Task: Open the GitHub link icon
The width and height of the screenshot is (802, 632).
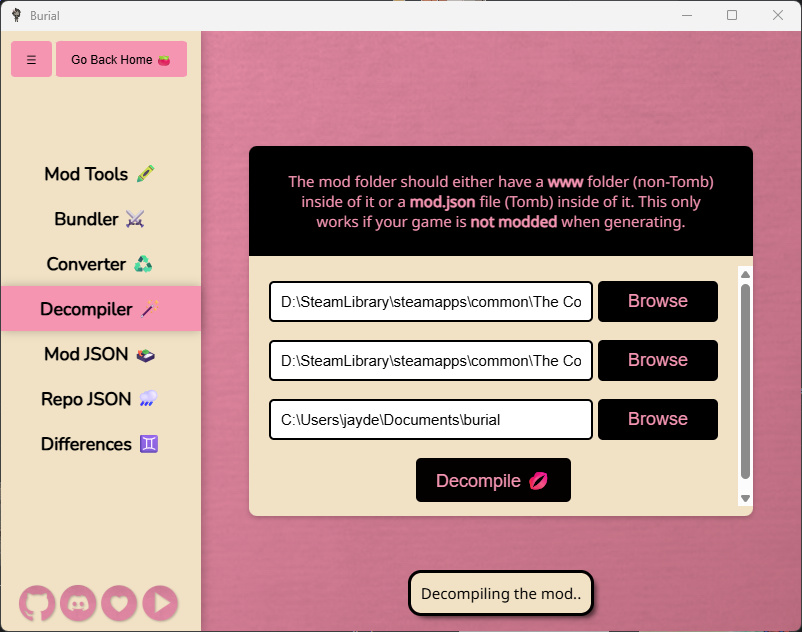Action: 37,603
